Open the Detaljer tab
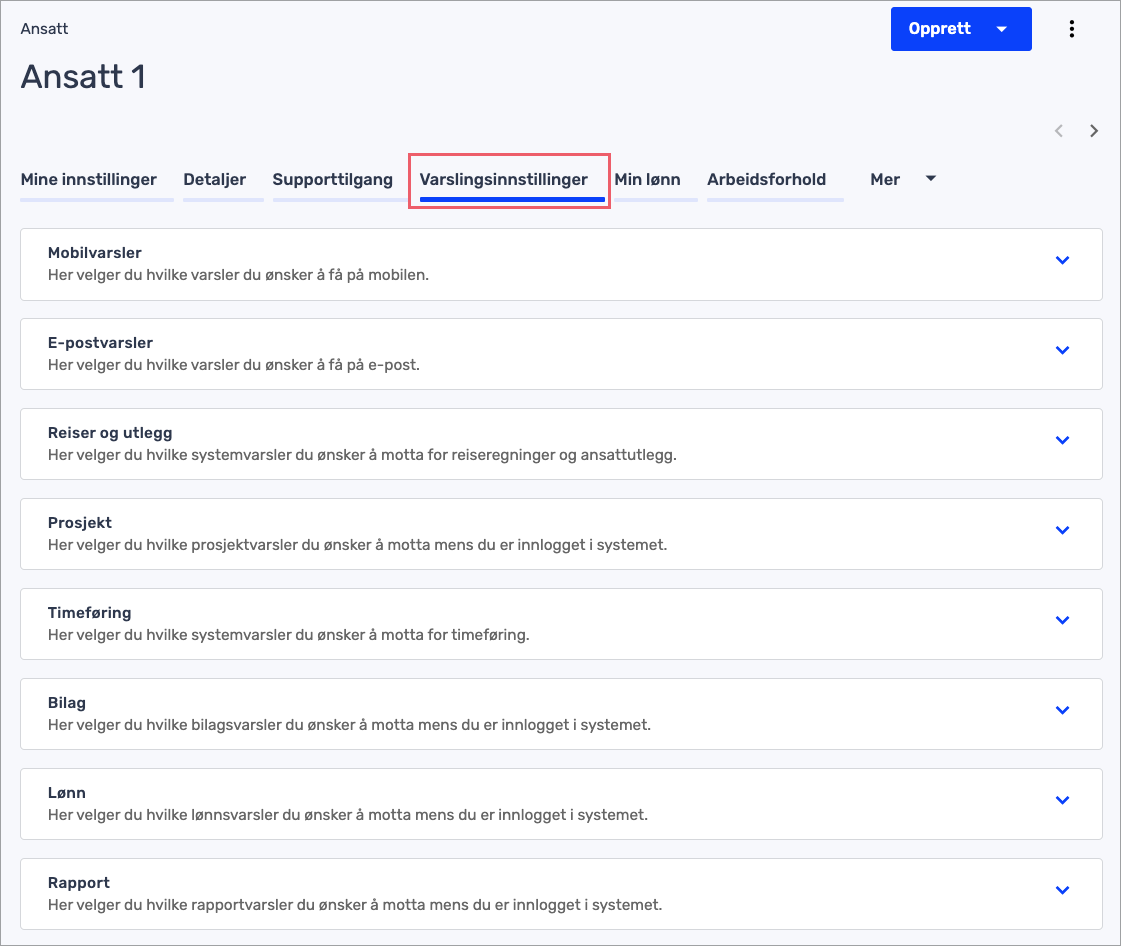 point(214,180)
